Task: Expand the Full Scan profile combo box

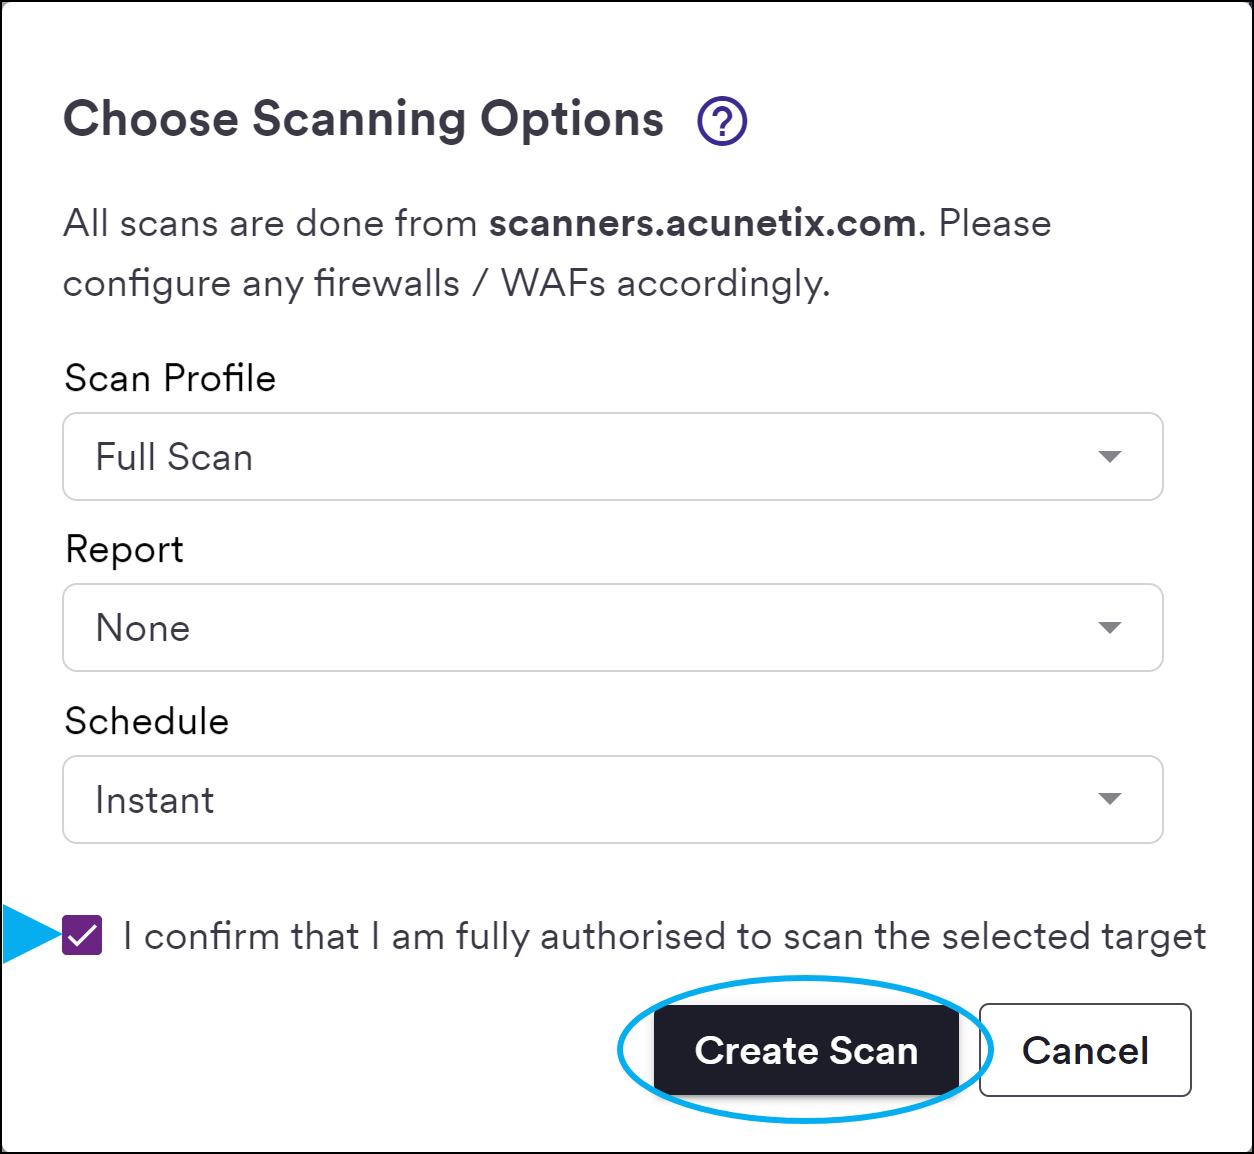Action: click(613, 457)
